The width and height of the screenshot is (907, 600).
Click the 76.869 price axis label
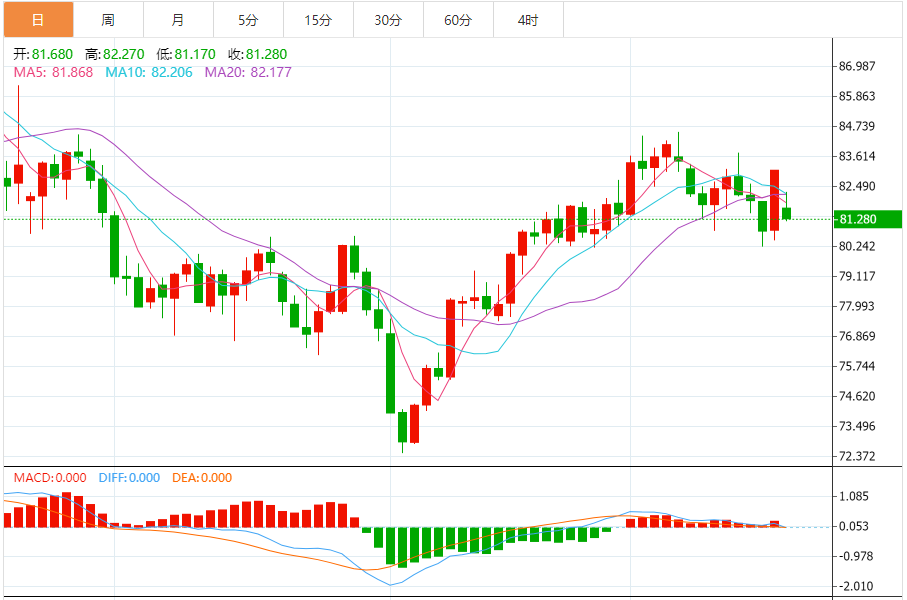[857, 336]
